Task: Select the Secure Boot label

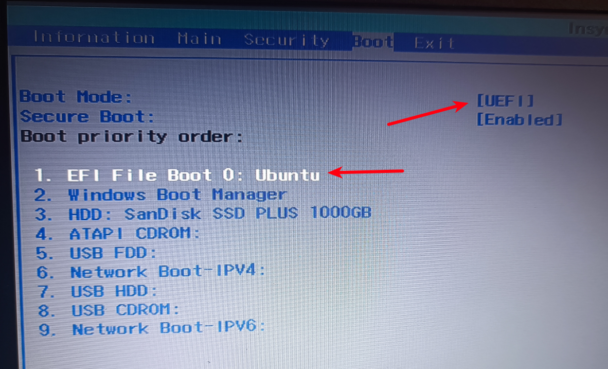Action: pyautogui.click(x=87, y=116)
